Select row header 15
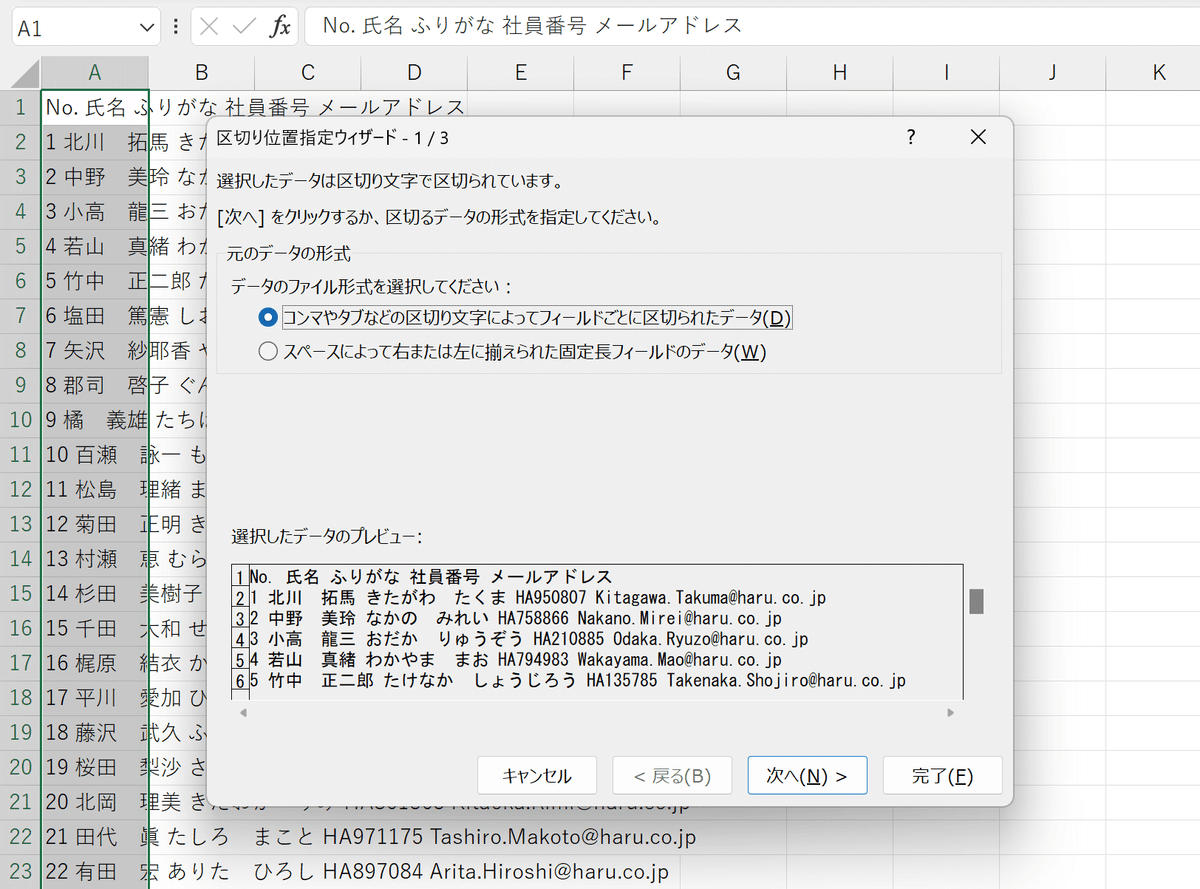This screenshot has height=889, width=1200. click(21, 595)
